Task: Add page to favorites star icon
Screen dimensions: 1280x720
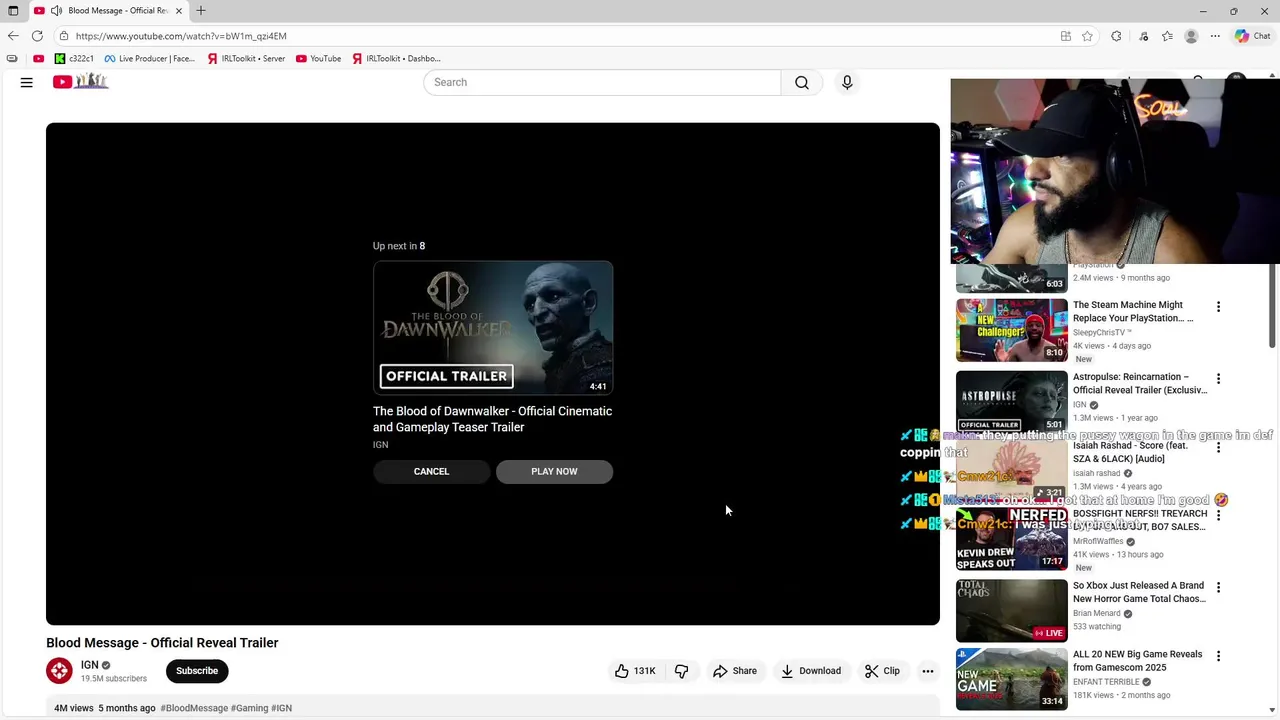Action: click(1087, 36)
